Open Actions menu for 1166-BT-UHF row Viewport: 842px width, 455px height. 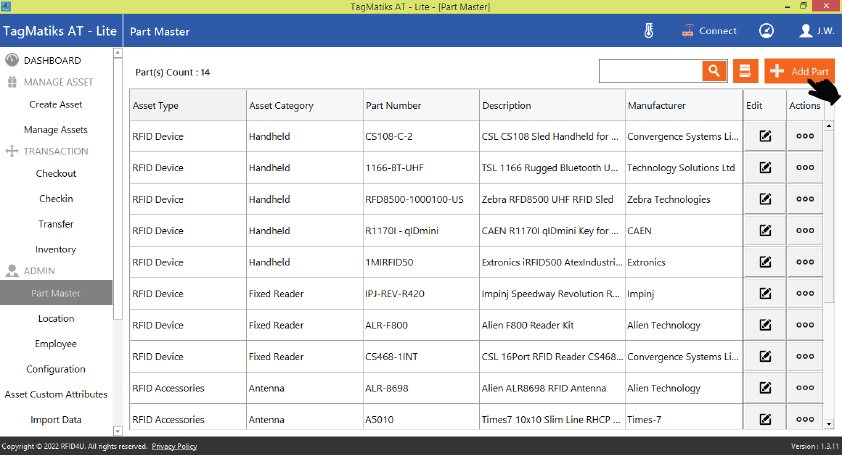coord(805,168)
